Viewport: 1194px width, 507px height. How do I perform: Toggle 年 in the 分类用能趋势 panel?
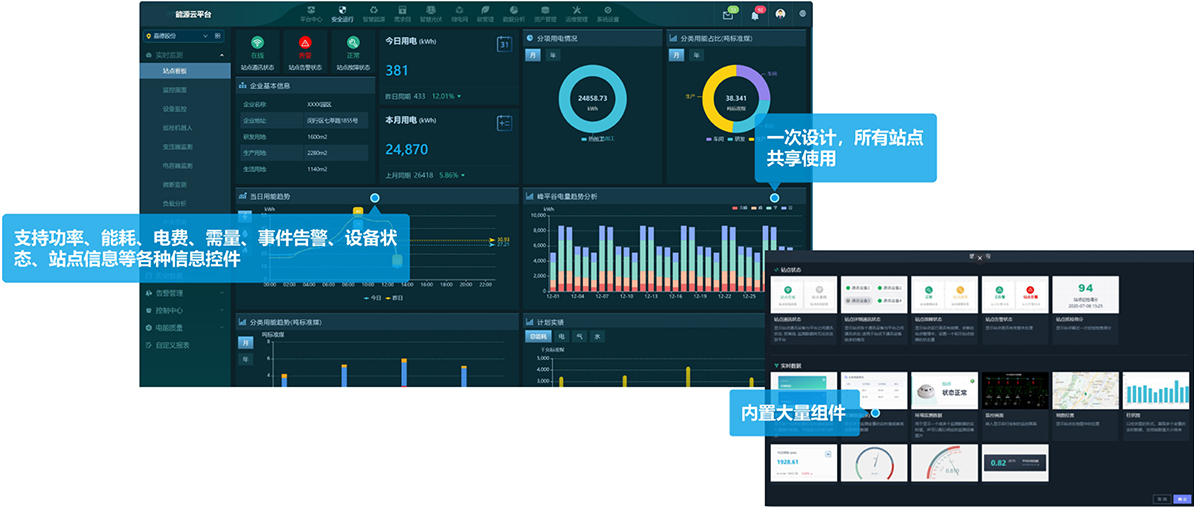[245, 359]
